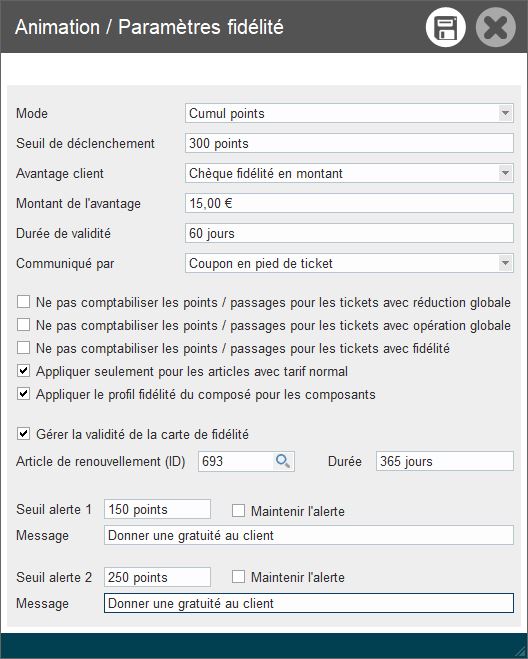
Task: Close the Paramètres fidélité dialog
Action: 496,27
